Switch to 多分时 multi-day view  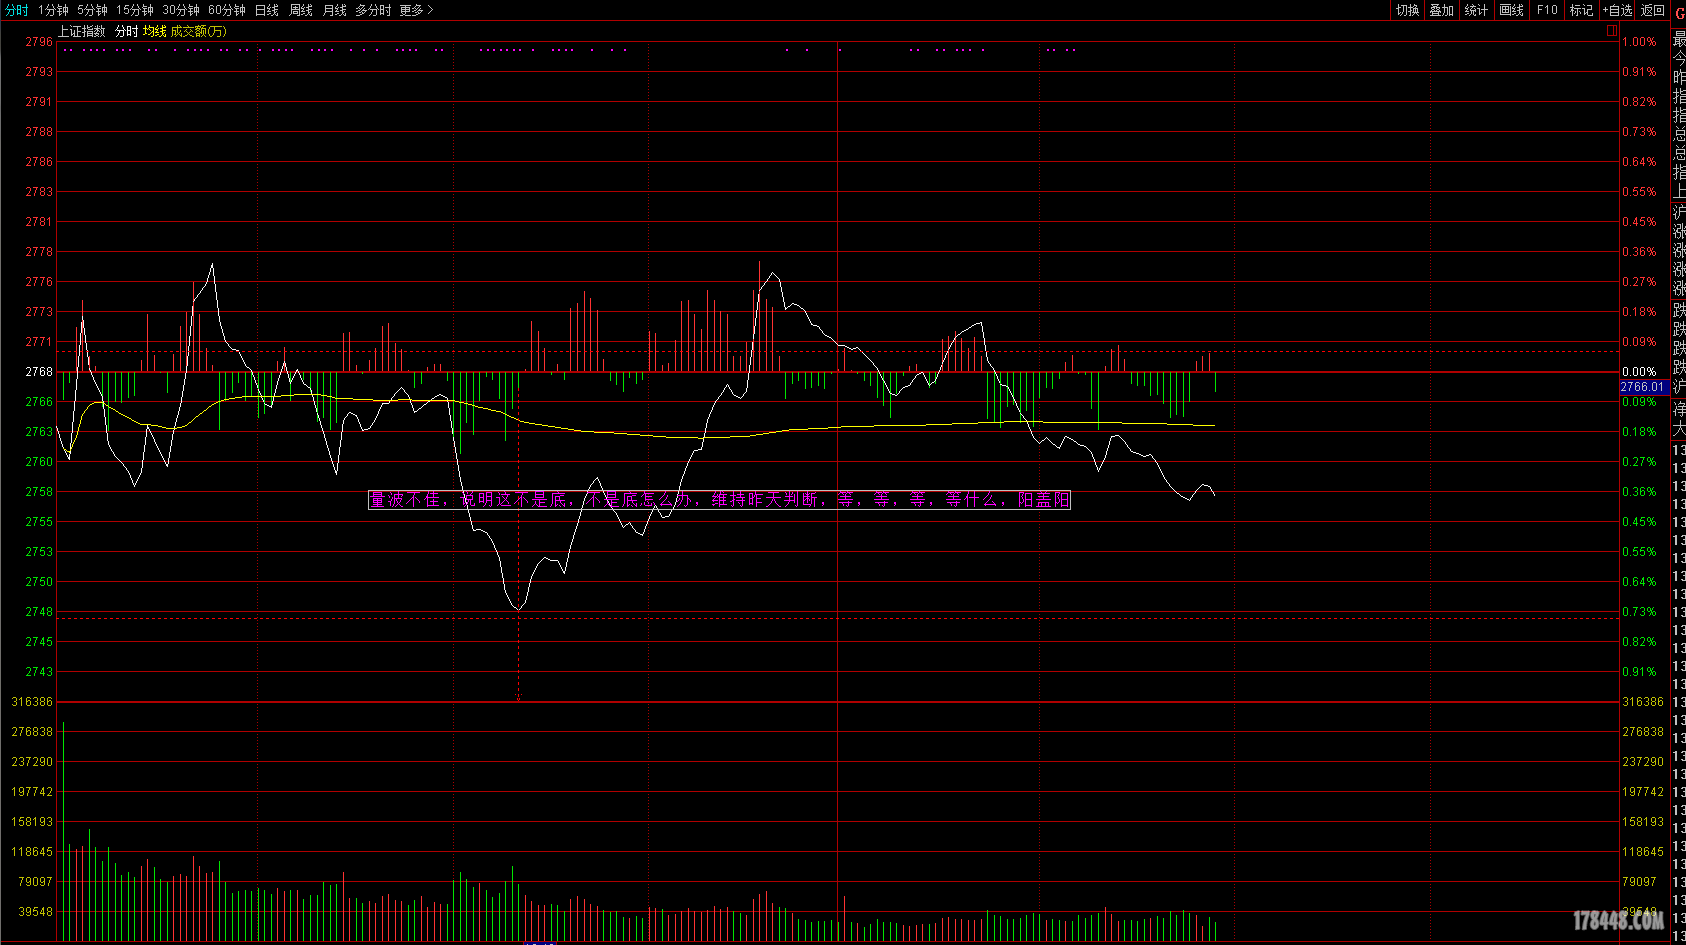point(373,10)
